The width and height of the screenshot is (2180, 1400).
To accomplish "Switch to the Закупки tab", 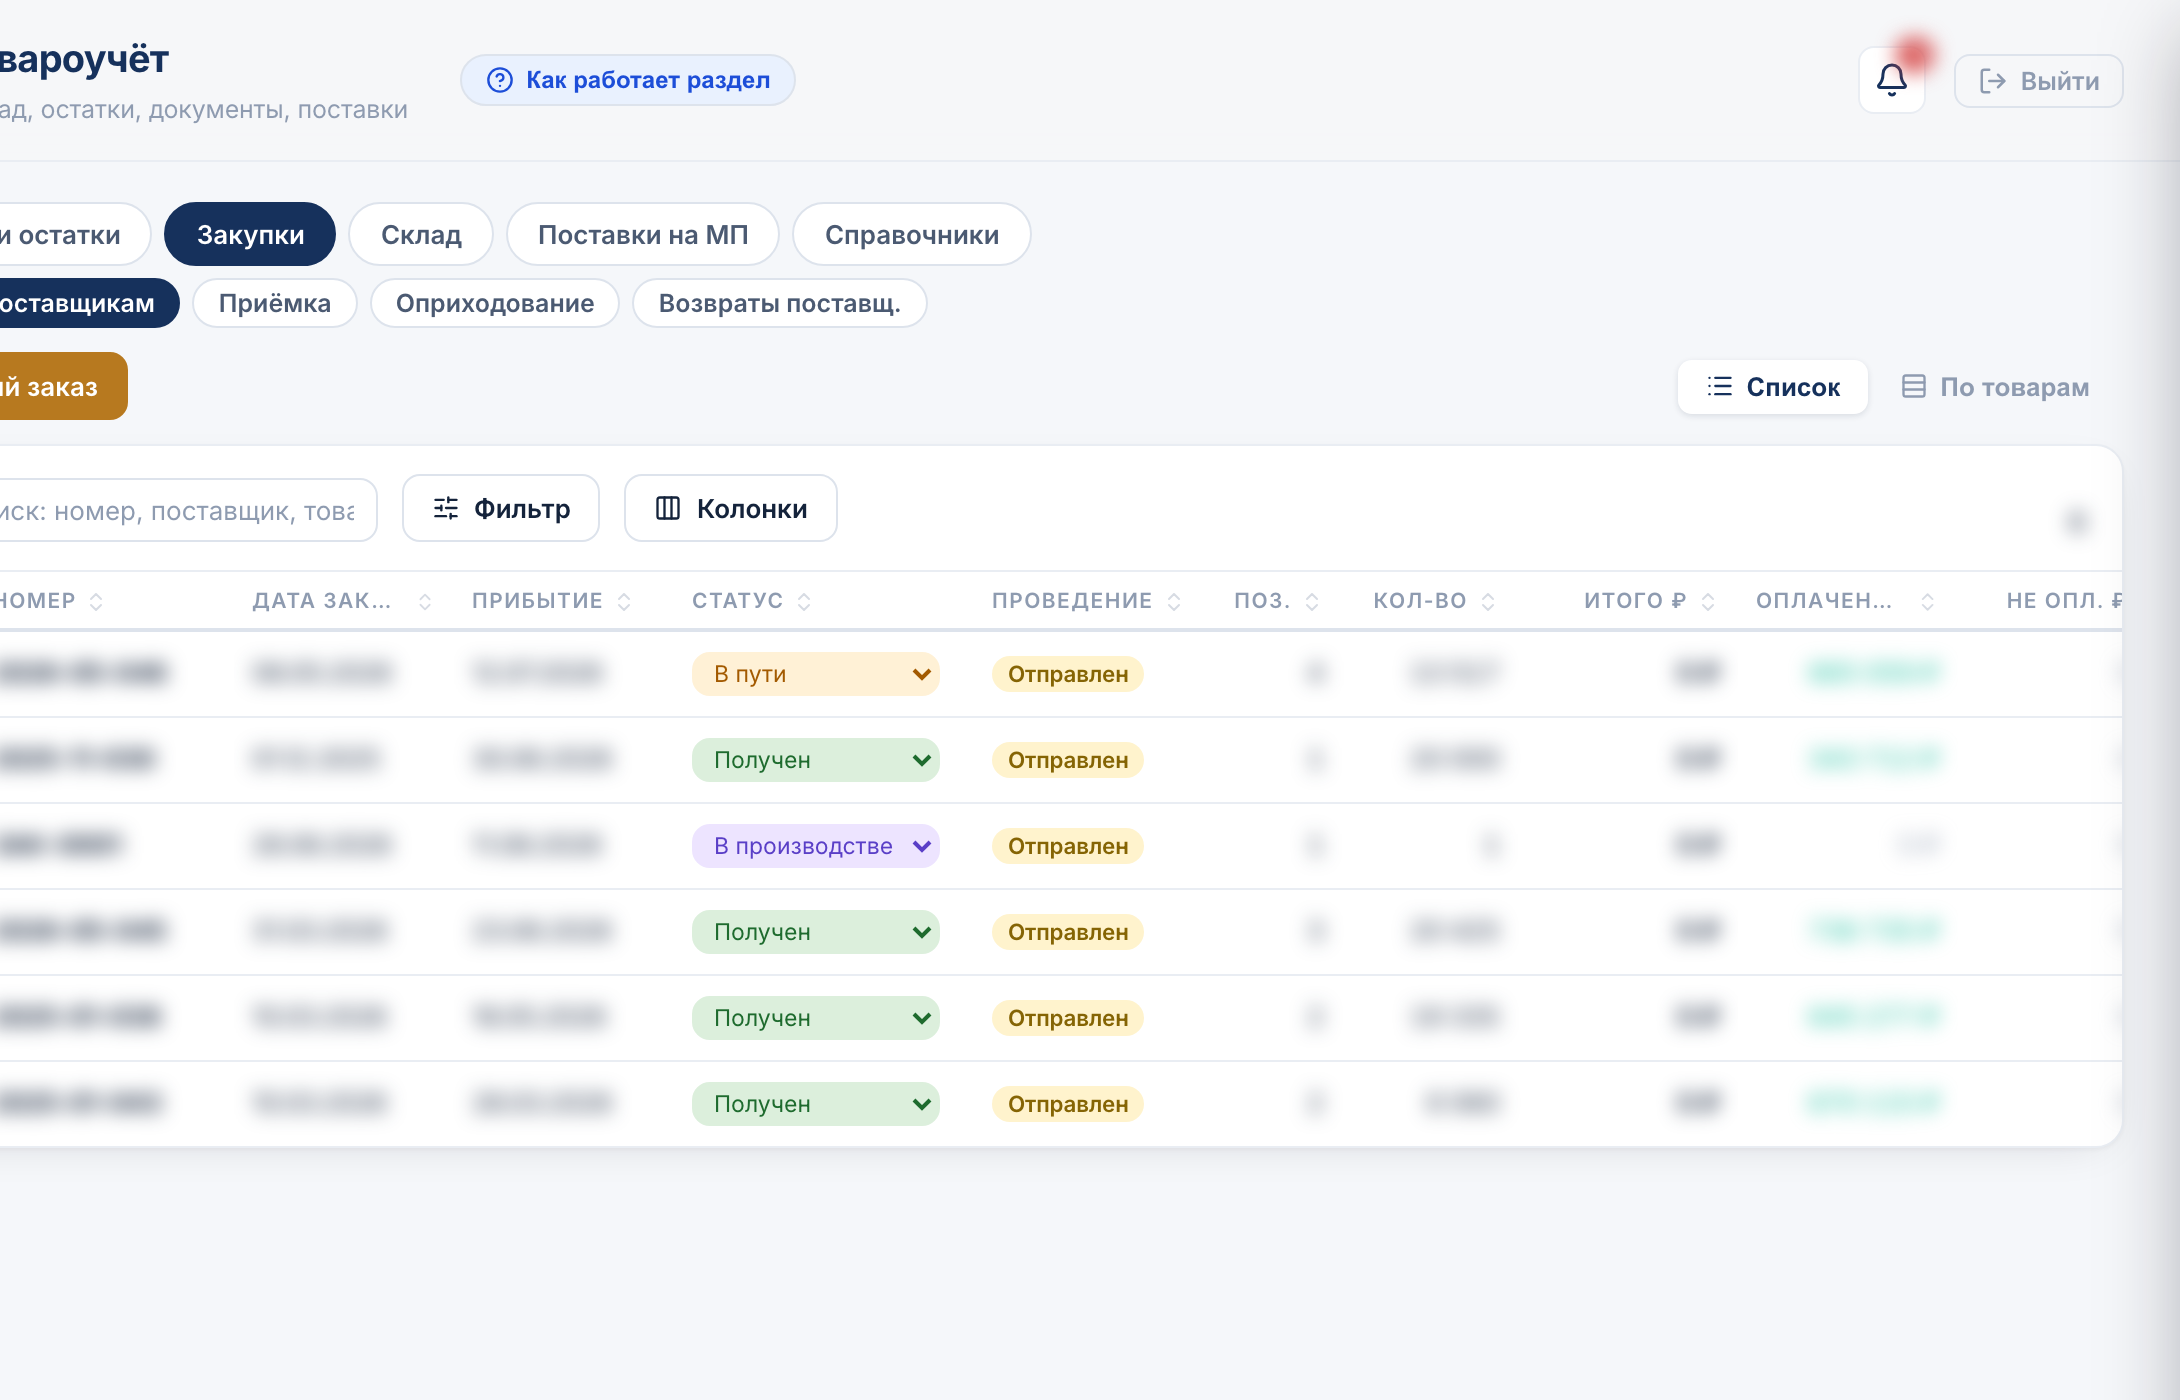I will click(250, 234).
